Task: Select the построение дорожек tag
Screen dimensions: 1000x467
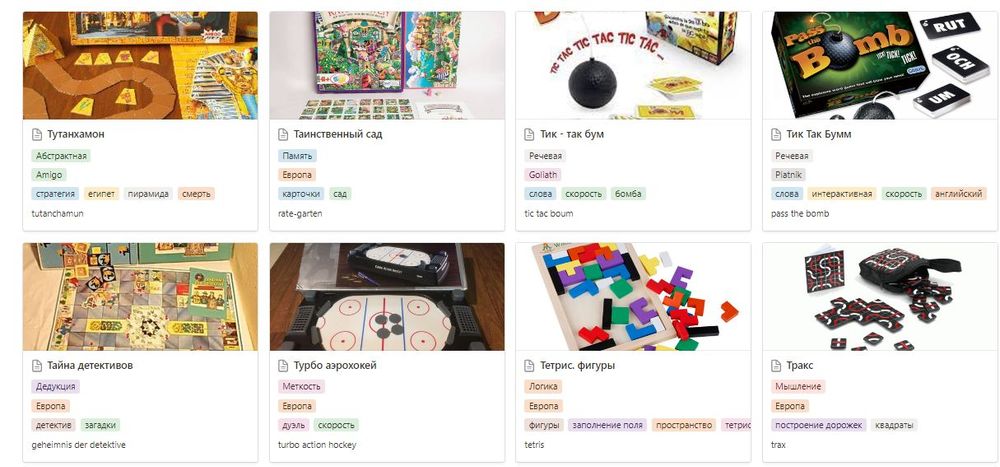Action: pos(819,425)
